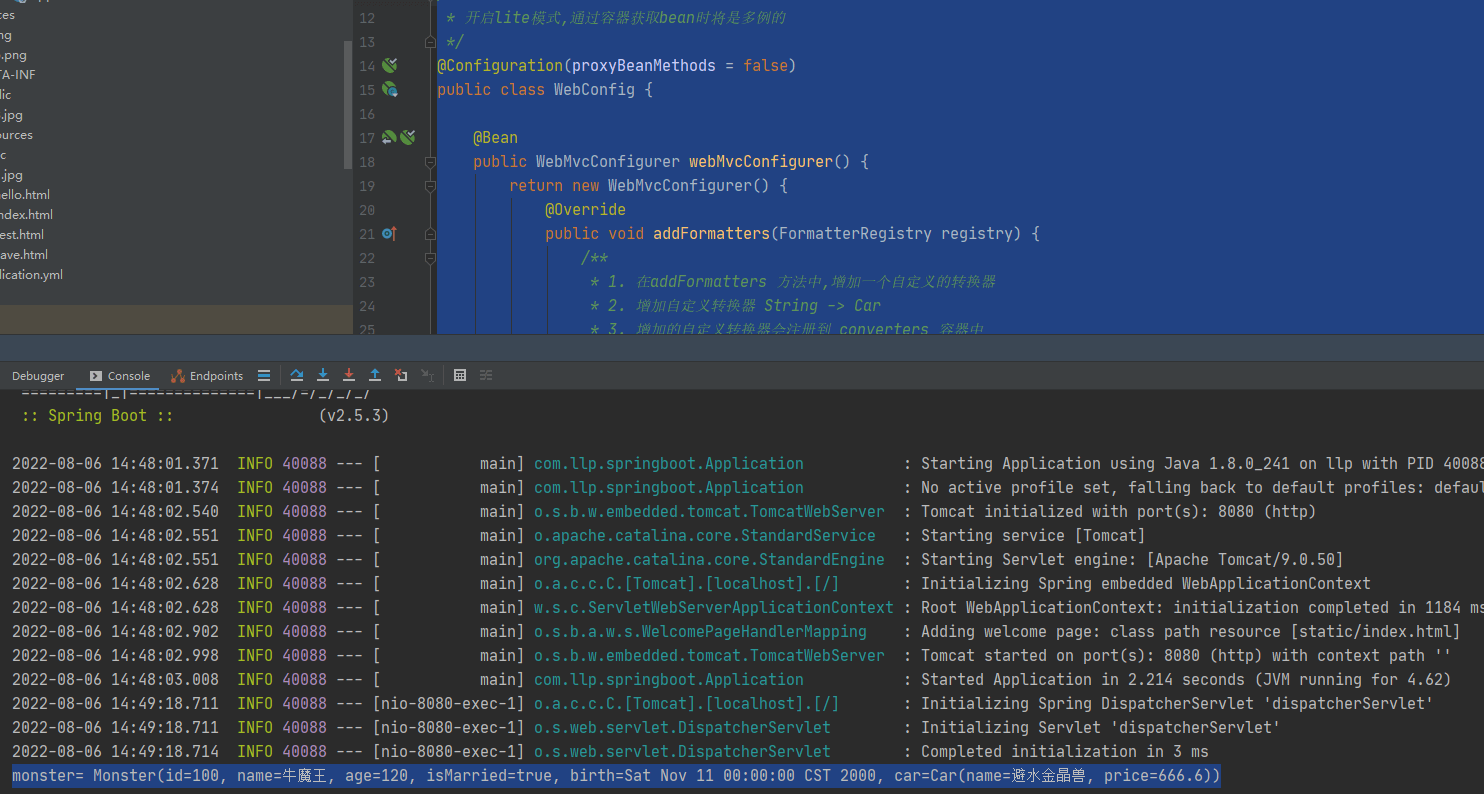
Task: Click the 'No active profile set' log message
Action: point(1202,488)
